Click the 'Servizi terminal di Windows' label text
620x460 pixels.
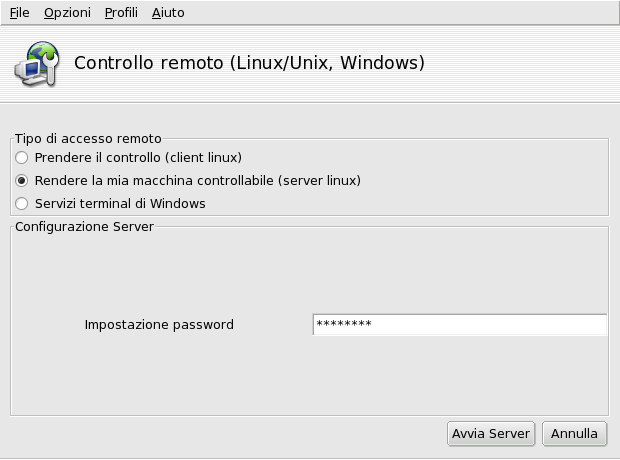point(120,204)
